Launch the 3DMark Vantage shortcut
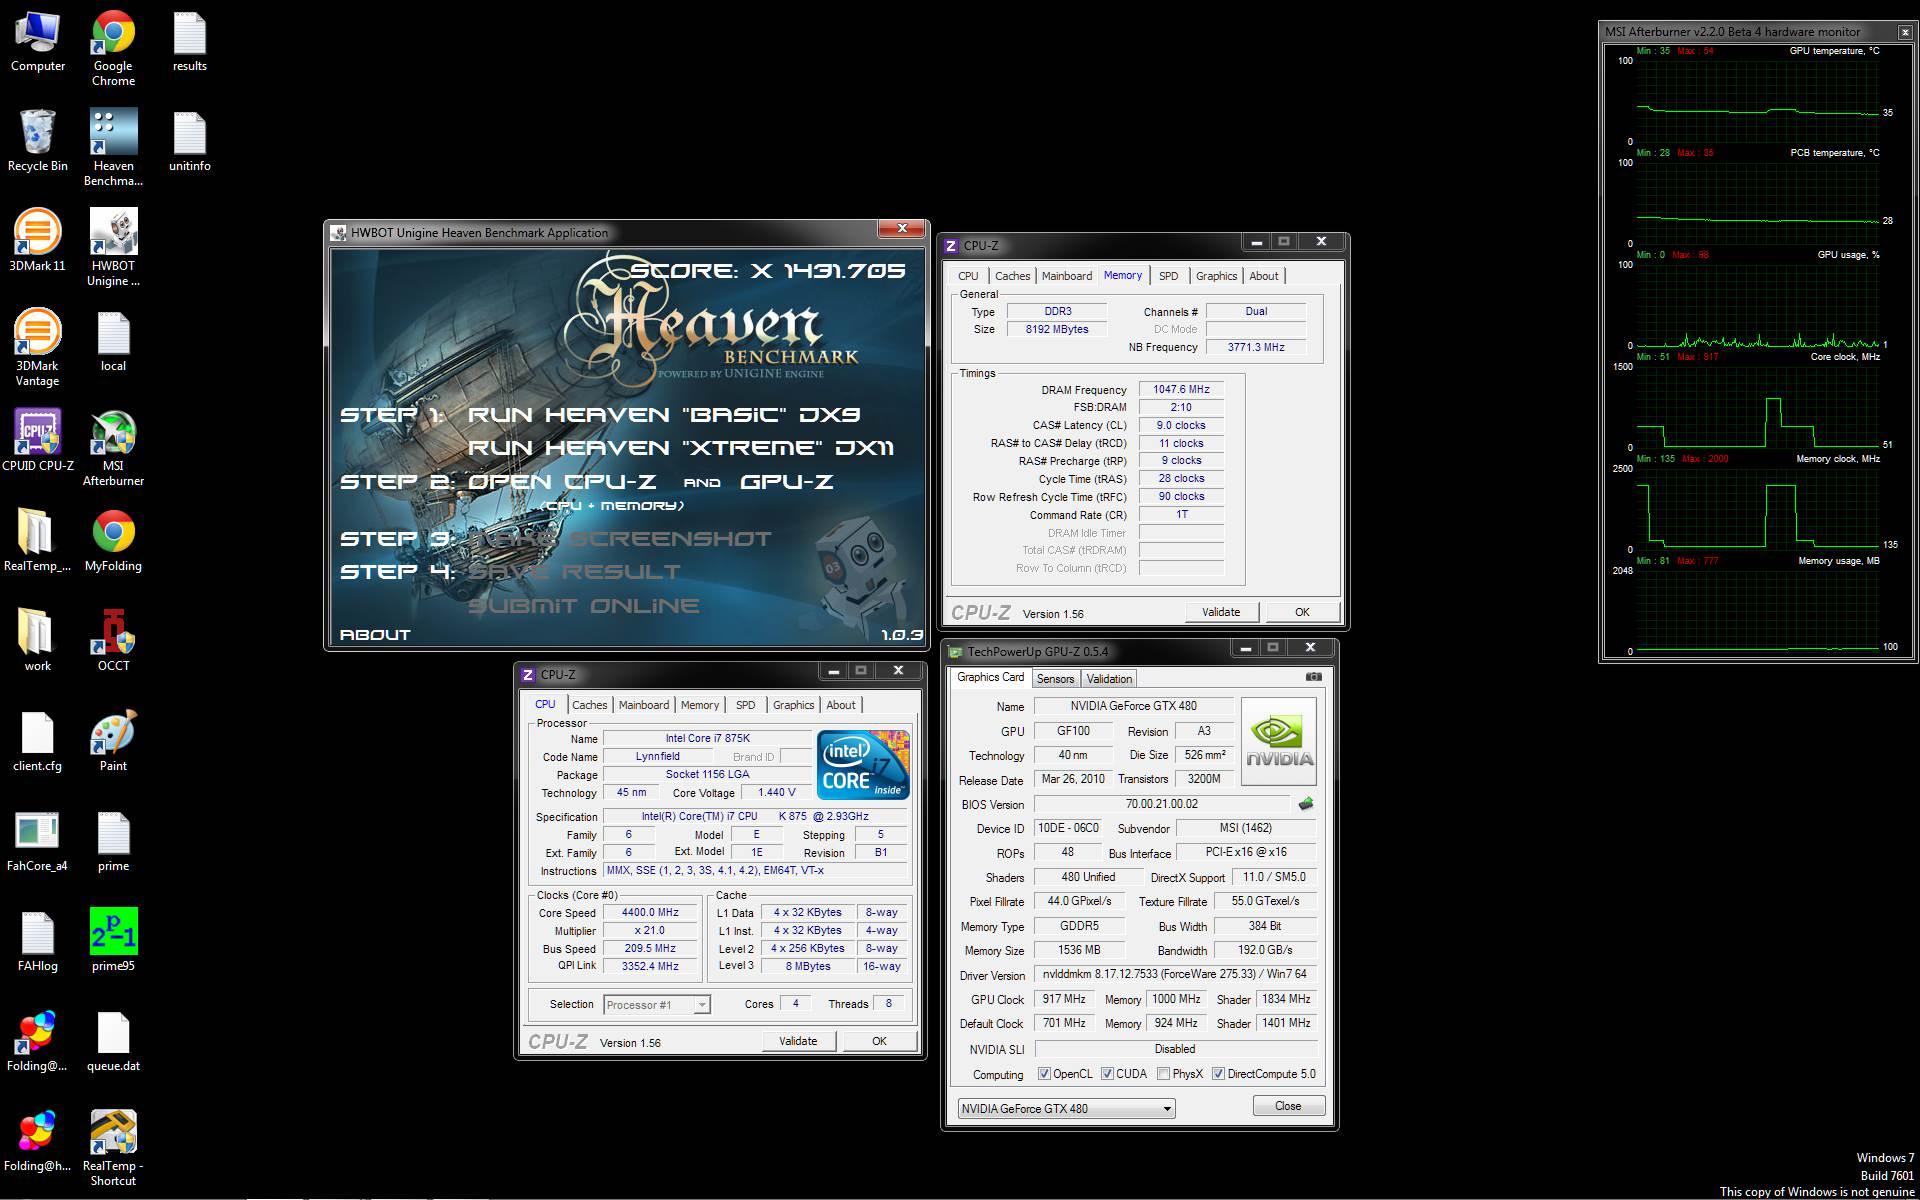Screen dimensions: 1920x1200 37,349
